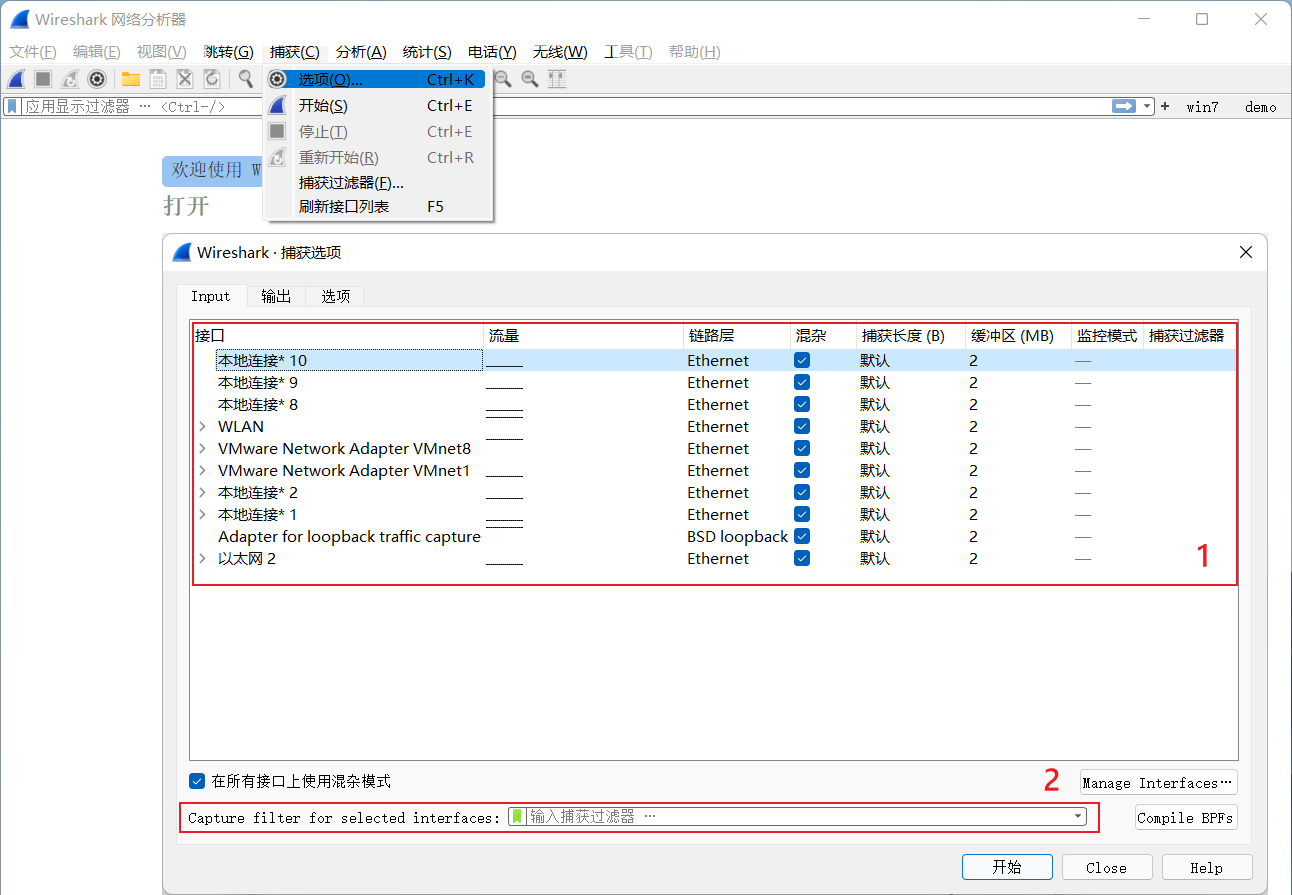The height and width of the screenshot is (895, 1292).
Task: Switch to the 选项 tab in dialog
Action: (336, 296)
